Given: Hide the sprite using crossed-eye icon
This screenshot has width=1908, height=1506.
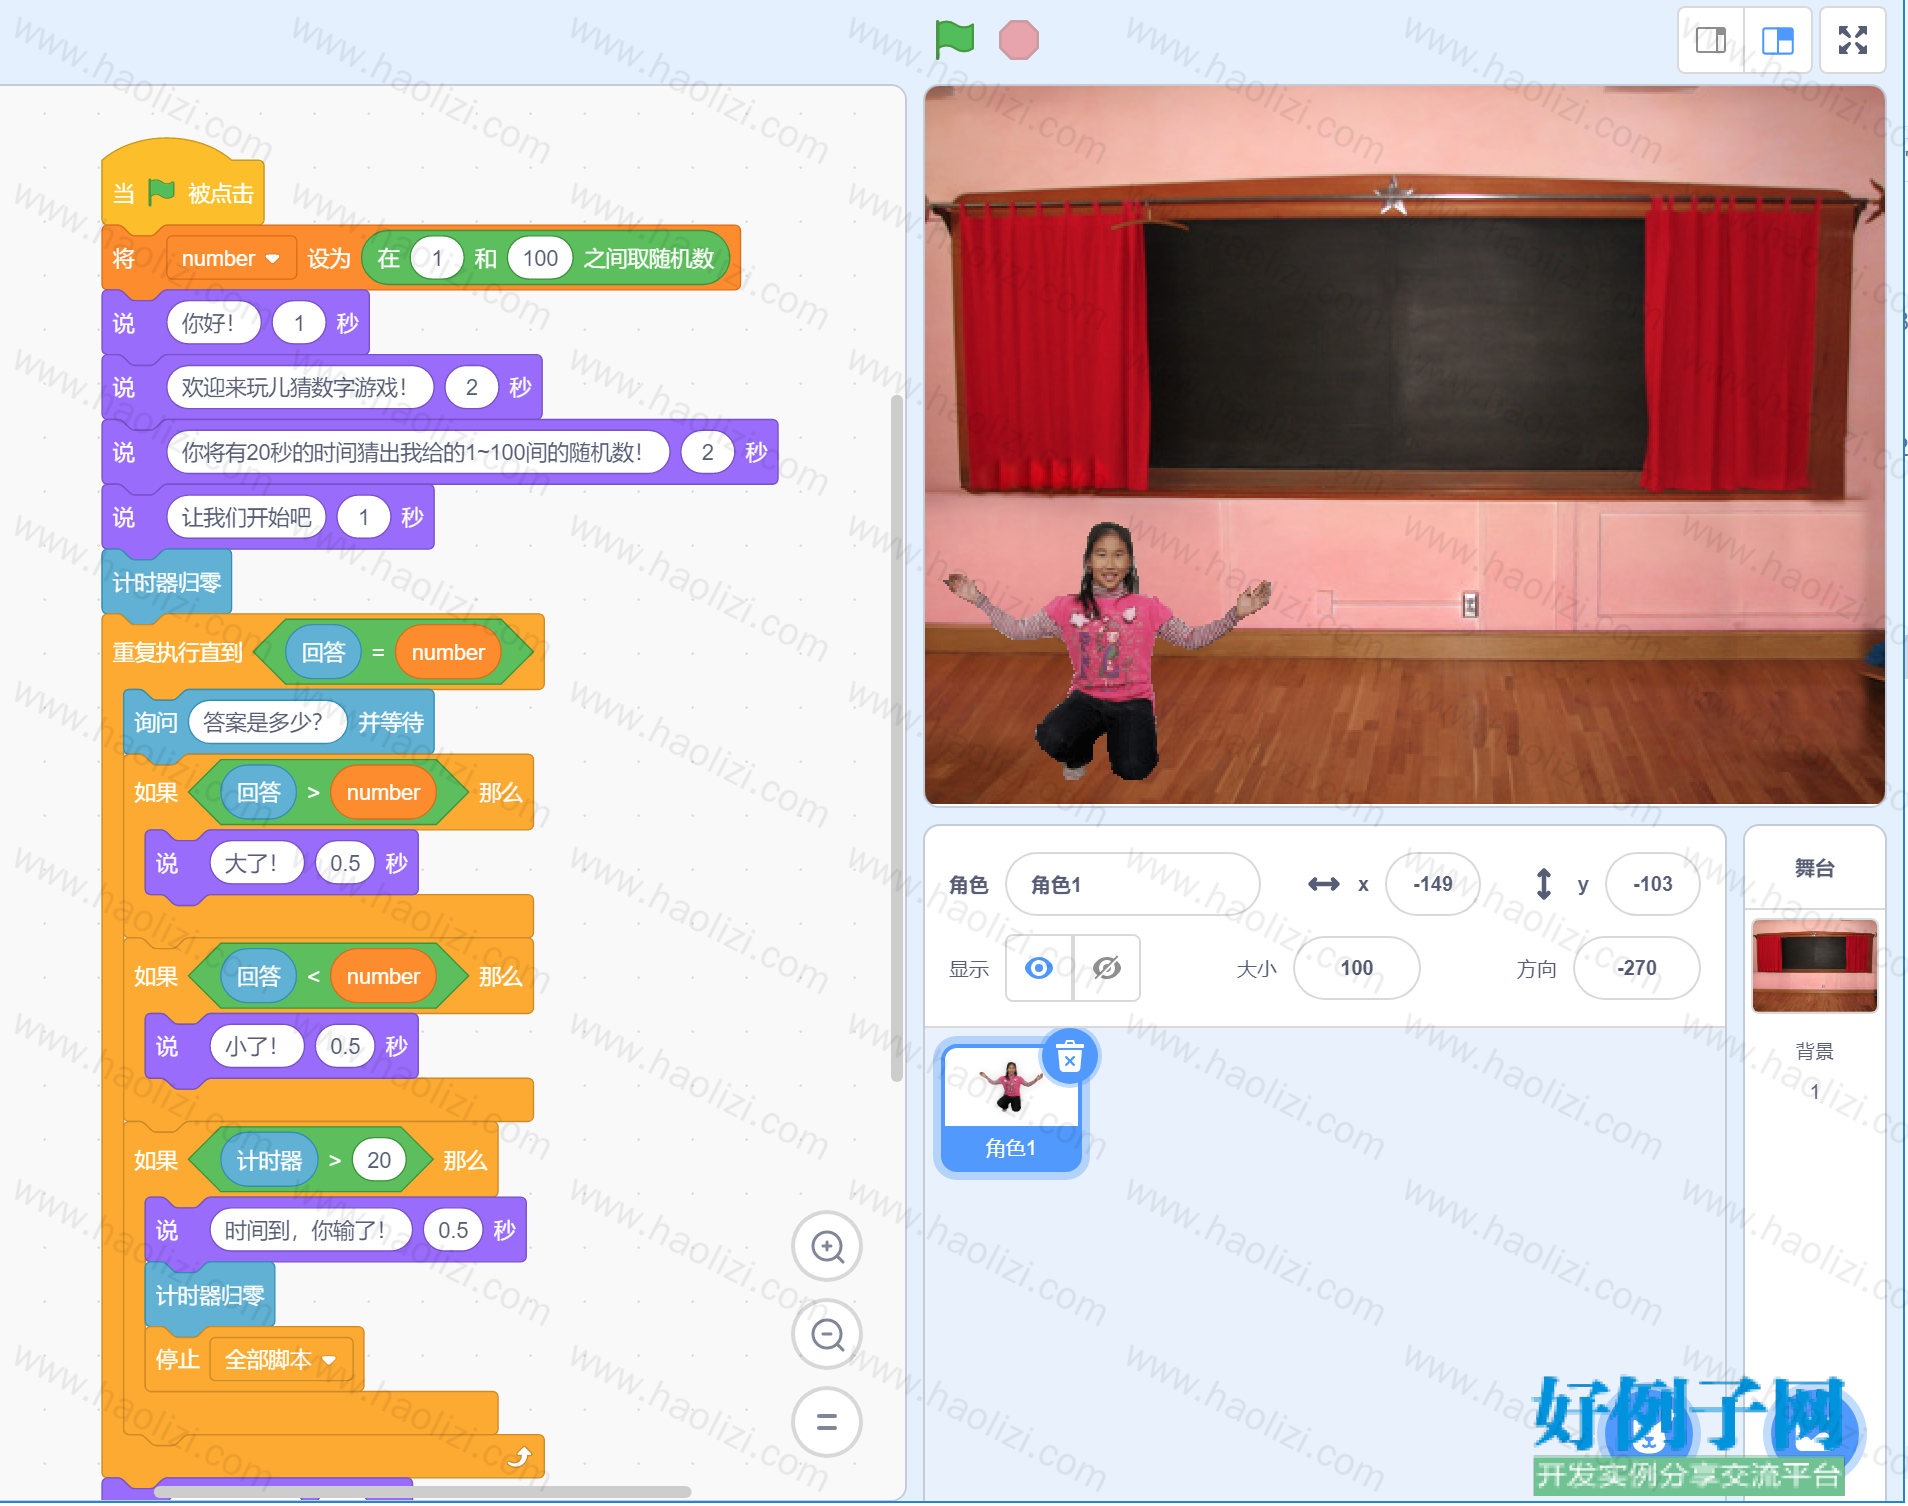Looking at the screenshot, I should tap(1107, 968).
